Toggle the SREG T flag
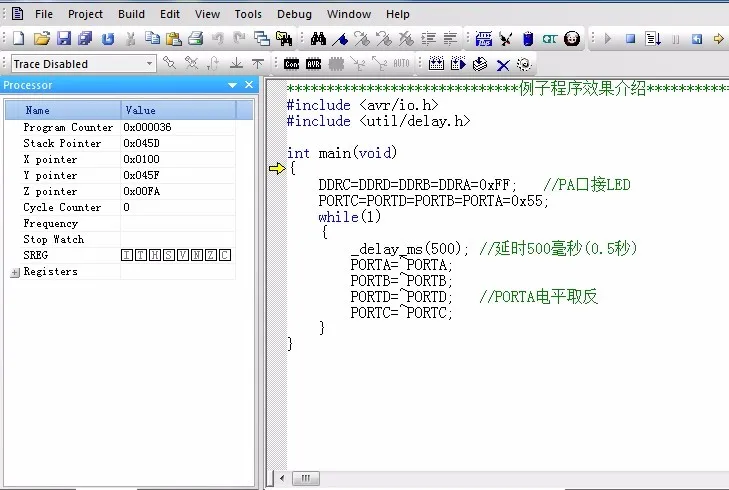The width and height of the screenshot is (729, 490). pos(141,255)
